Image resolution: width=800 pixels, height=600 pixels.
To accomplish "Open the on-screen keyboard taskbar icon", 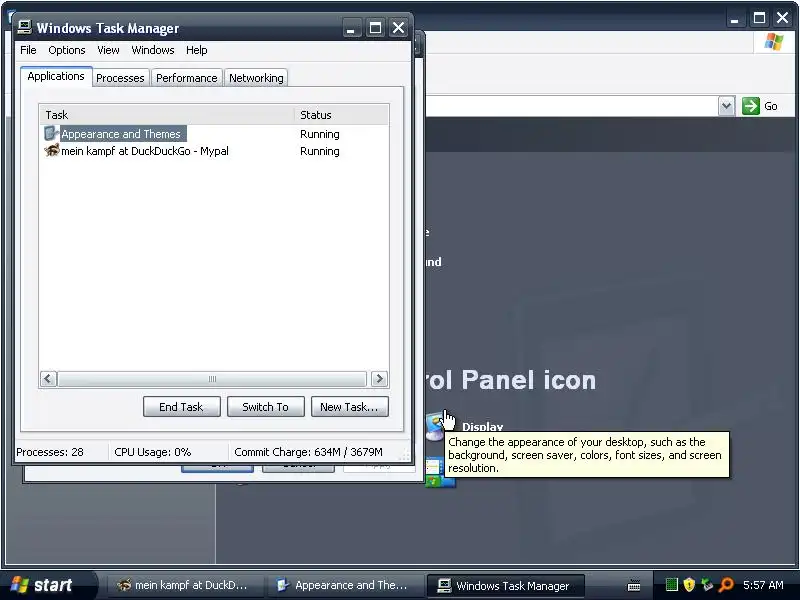I will click(634, 586).
